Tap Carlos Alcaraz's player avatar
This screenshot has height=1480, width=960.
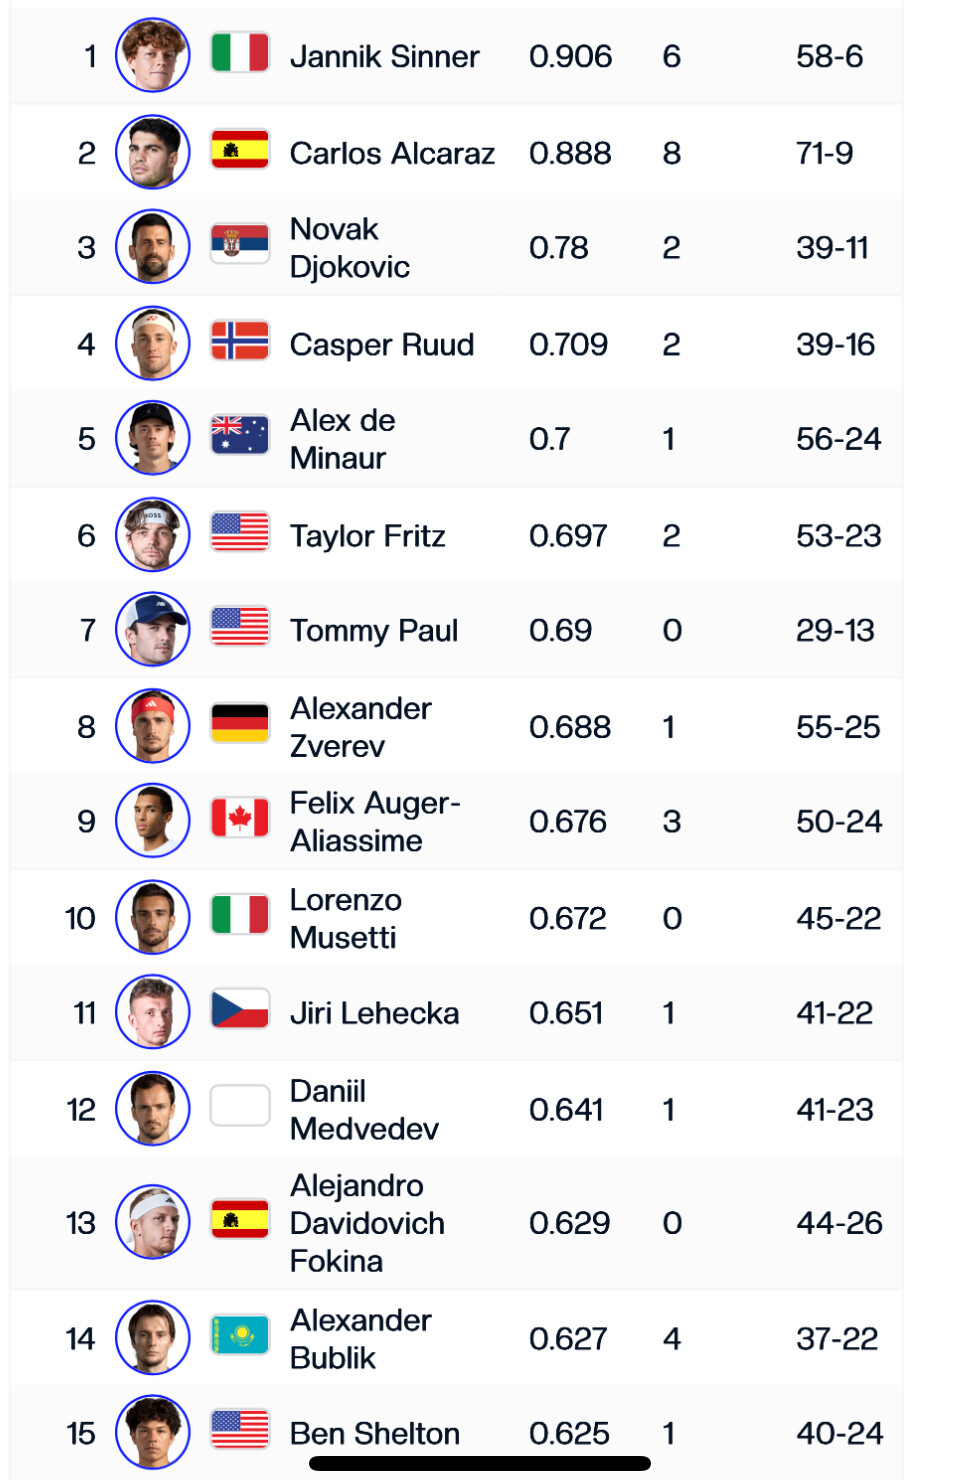[x=153, y=153]
